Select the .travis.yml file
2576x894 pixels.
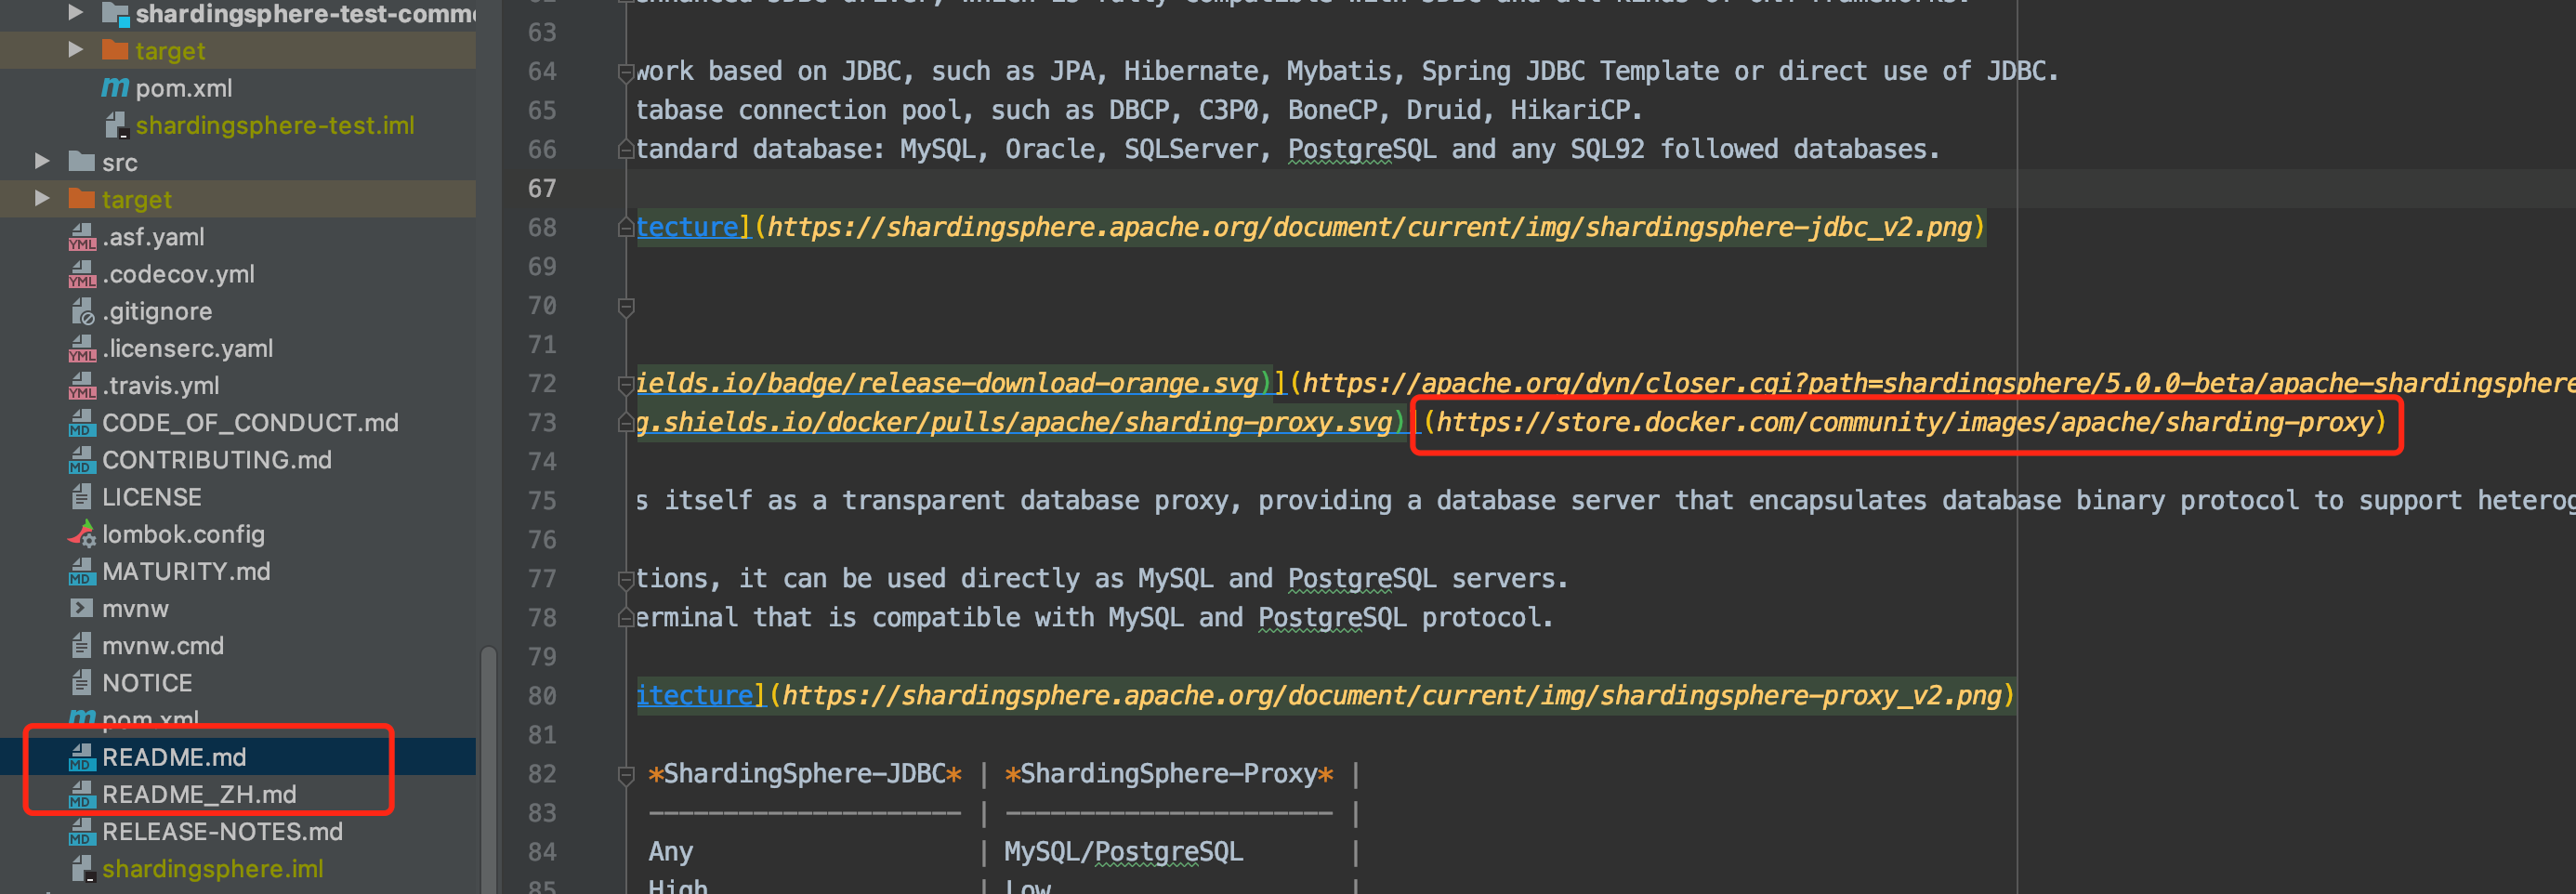[x=160, y=385]
